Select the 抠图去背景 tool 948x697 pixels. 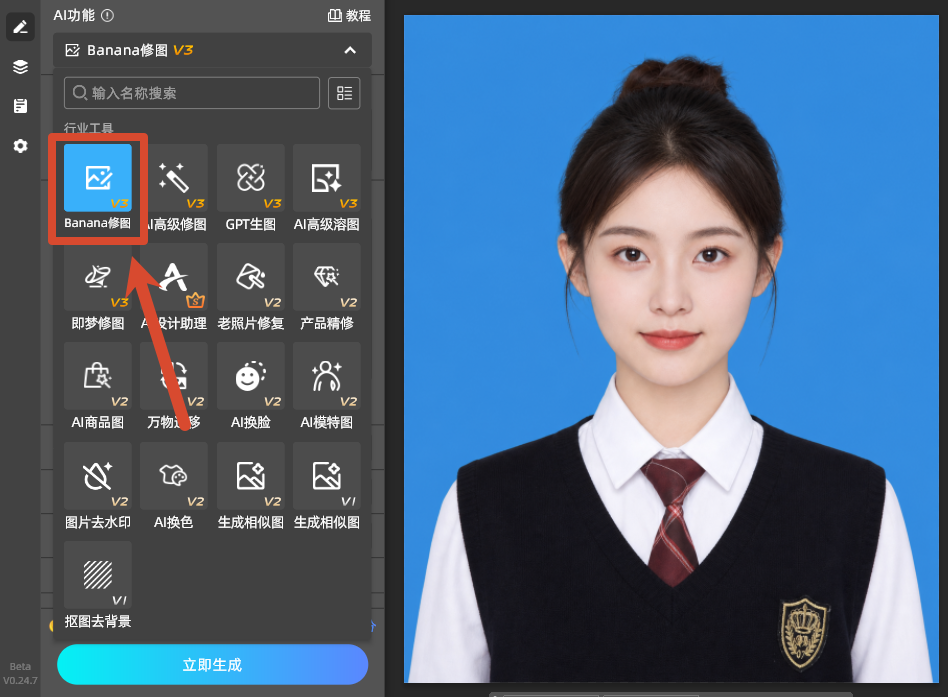[97, 585]
